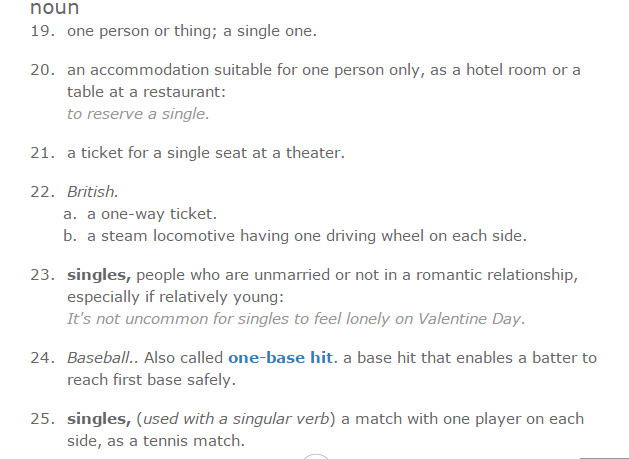
Task: Select the Valentine Day example sentence
Action: pos(295,319)
